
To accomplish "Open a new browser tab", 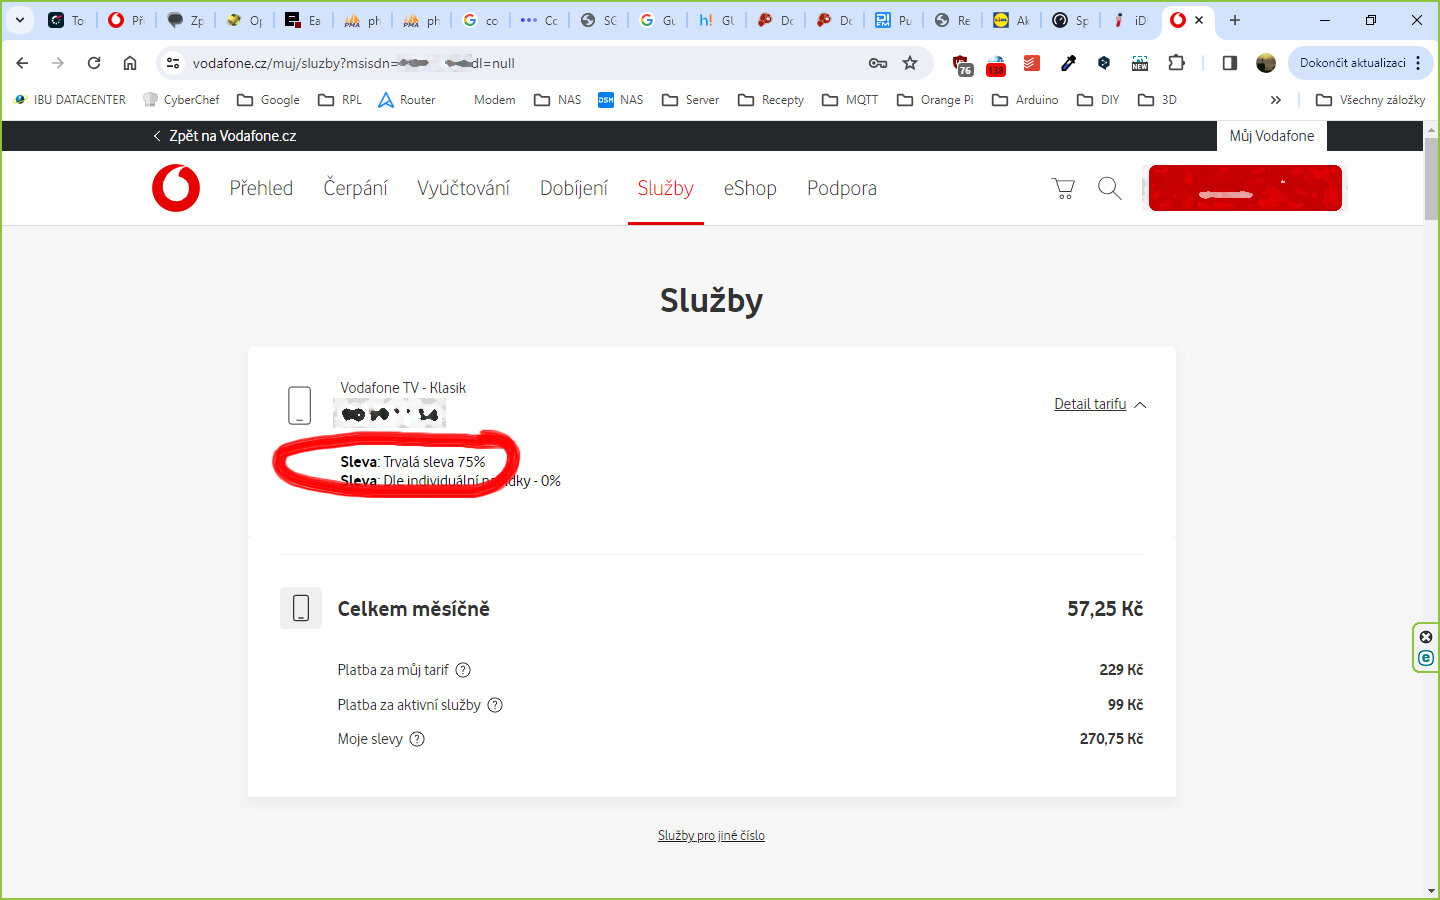I will 1235,20.
